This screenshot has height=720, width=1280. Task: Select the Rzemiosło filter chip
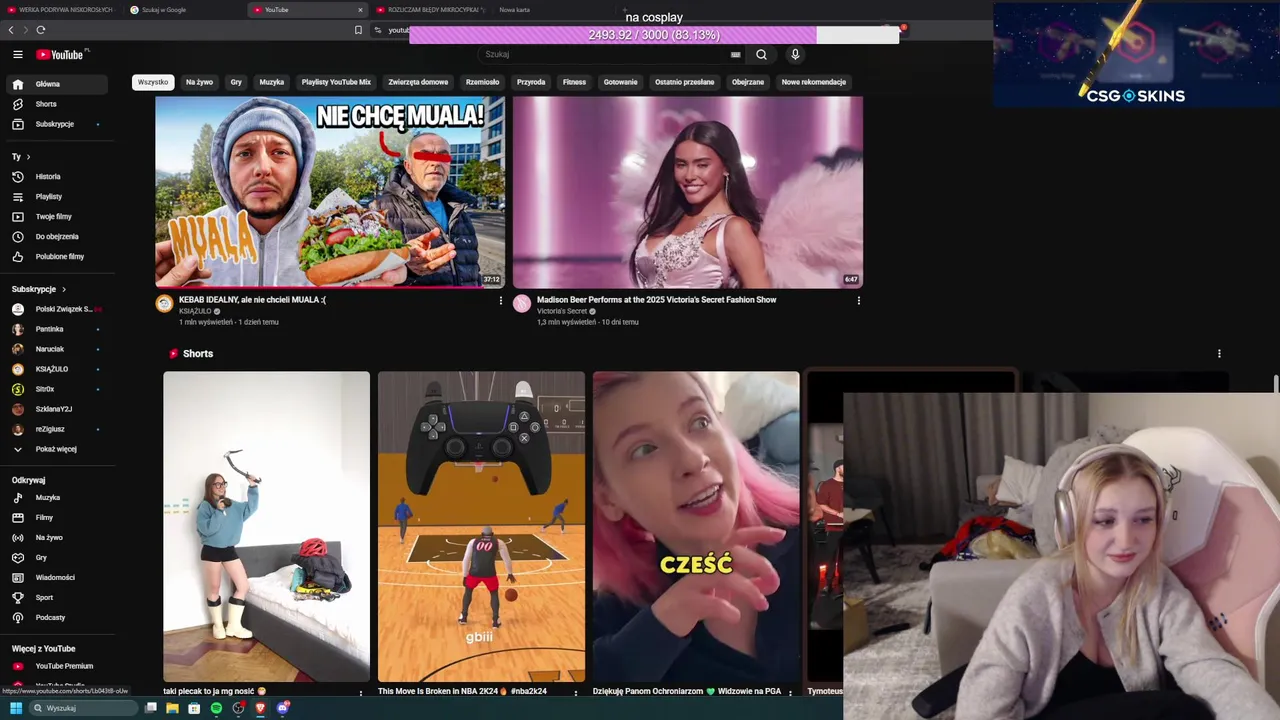pos(482,82)
